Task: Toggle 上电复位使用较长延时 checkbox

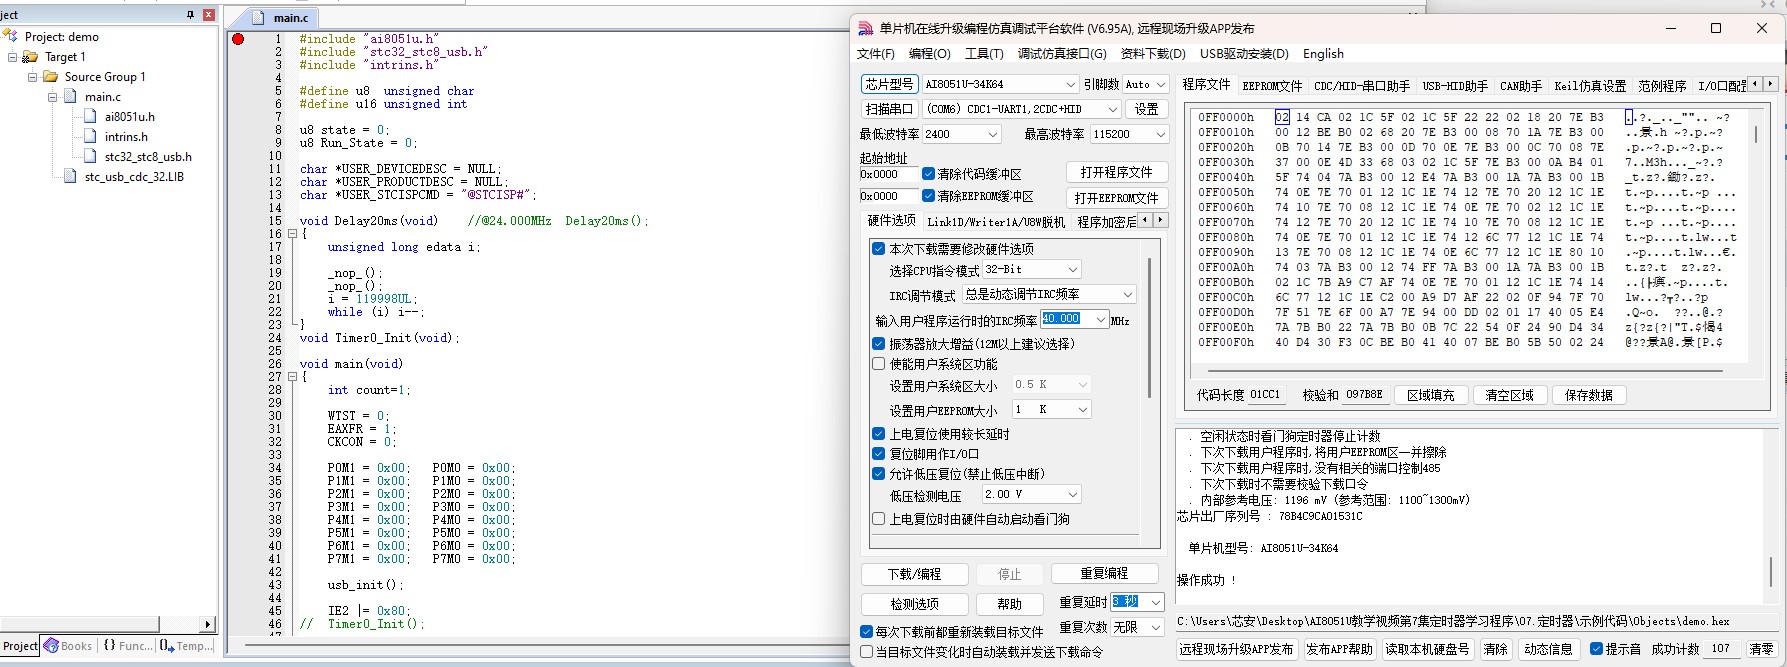Action: pyautogui.click(x=878, y=434)
